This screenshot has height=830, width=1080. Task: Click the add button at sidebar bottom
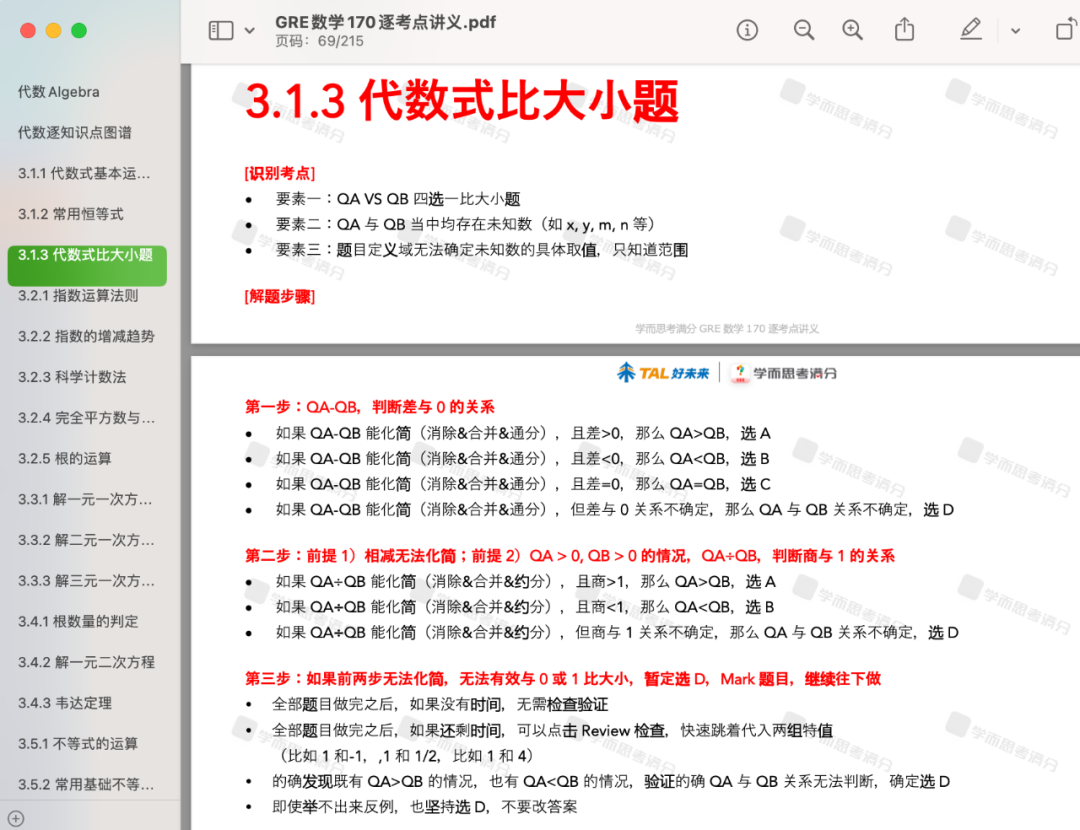(16, 818)
